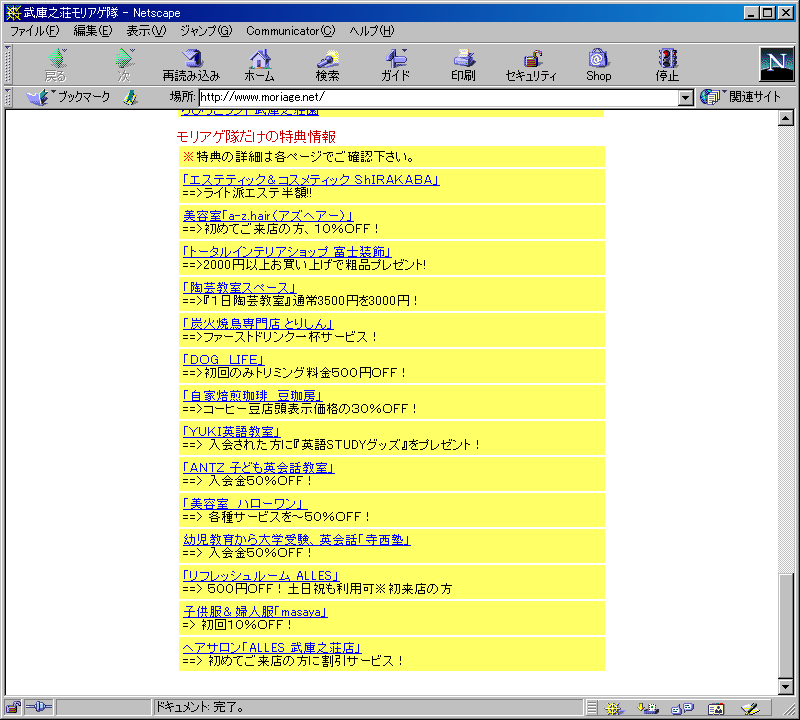This screenshot has height=720, width=800.
Task: Open the Shop toolbar icon
Action: coord(598,65)
